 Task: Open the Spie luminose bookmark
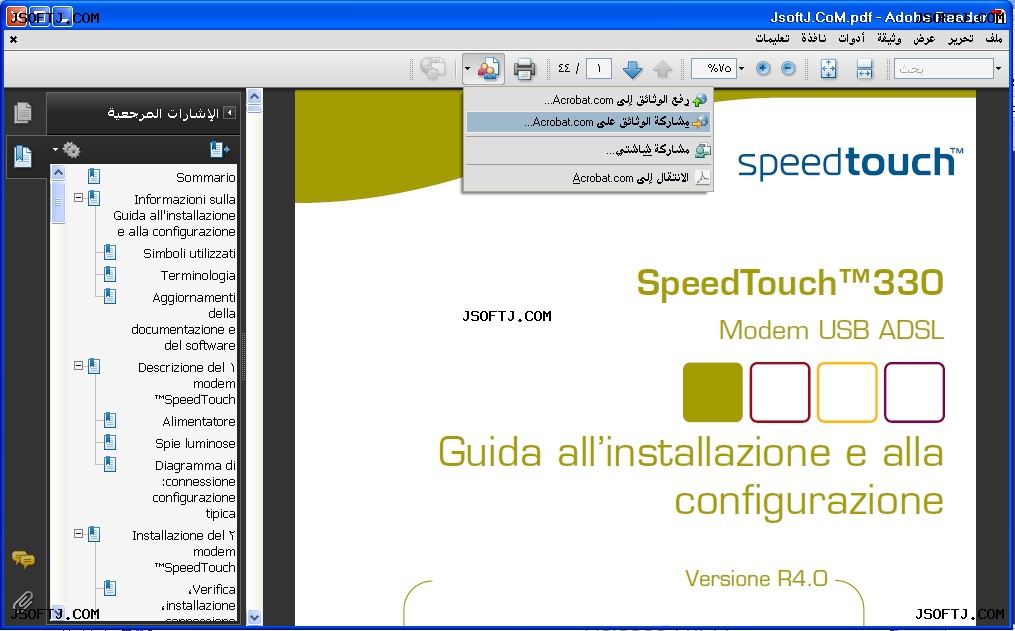(195, 443)
